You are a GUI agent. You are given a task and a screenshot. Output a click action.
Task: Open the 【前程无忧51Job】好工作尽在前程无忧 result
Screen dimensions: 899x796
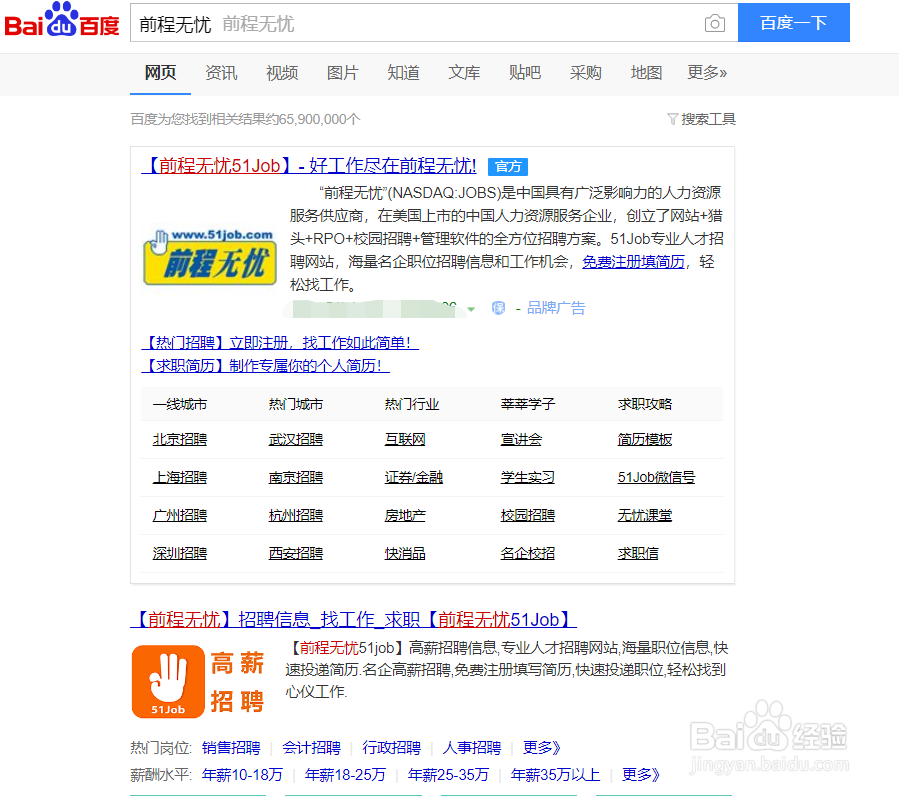click(309, 166)
